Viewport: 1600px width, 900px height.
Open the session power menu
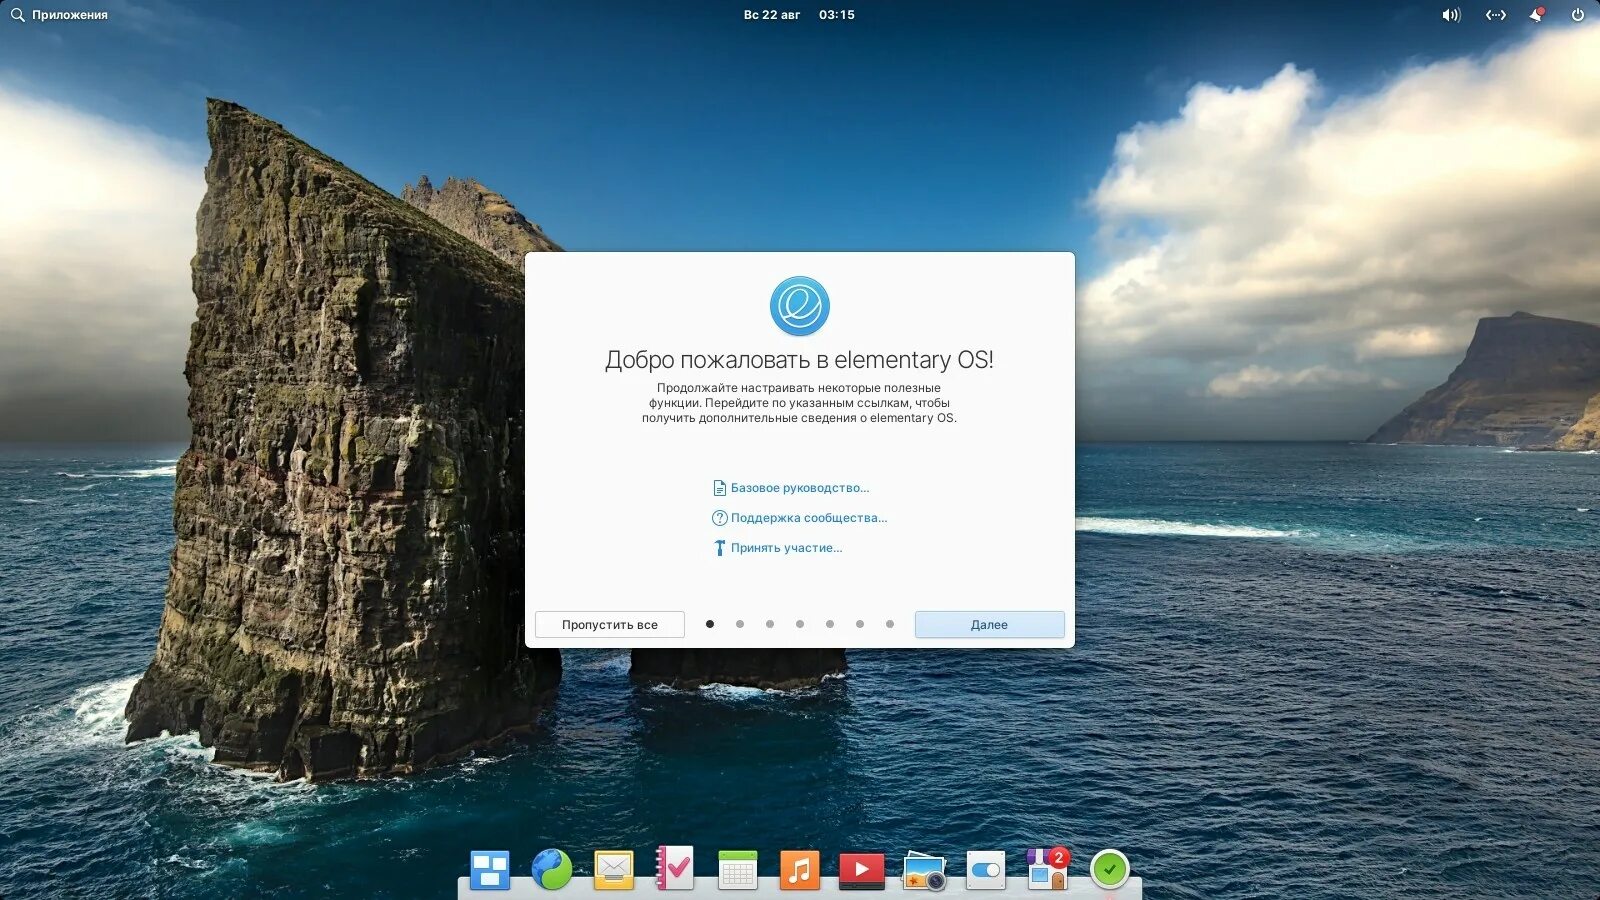1578,15
